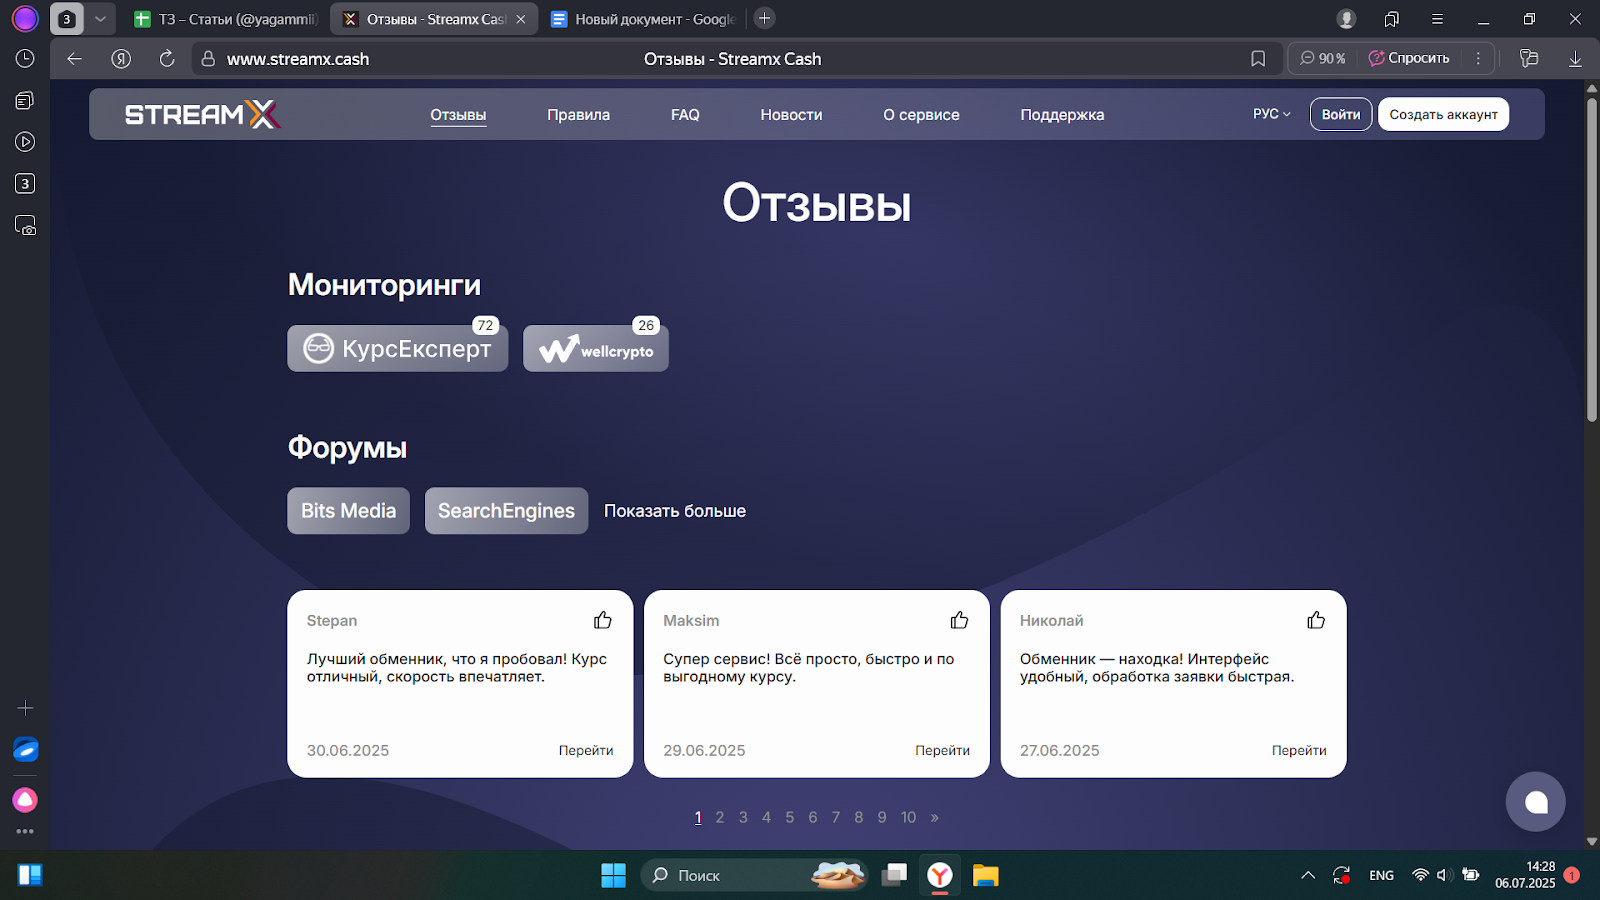Open the live chat bubble widget

pyautogui.click(x=1536, y=802)
